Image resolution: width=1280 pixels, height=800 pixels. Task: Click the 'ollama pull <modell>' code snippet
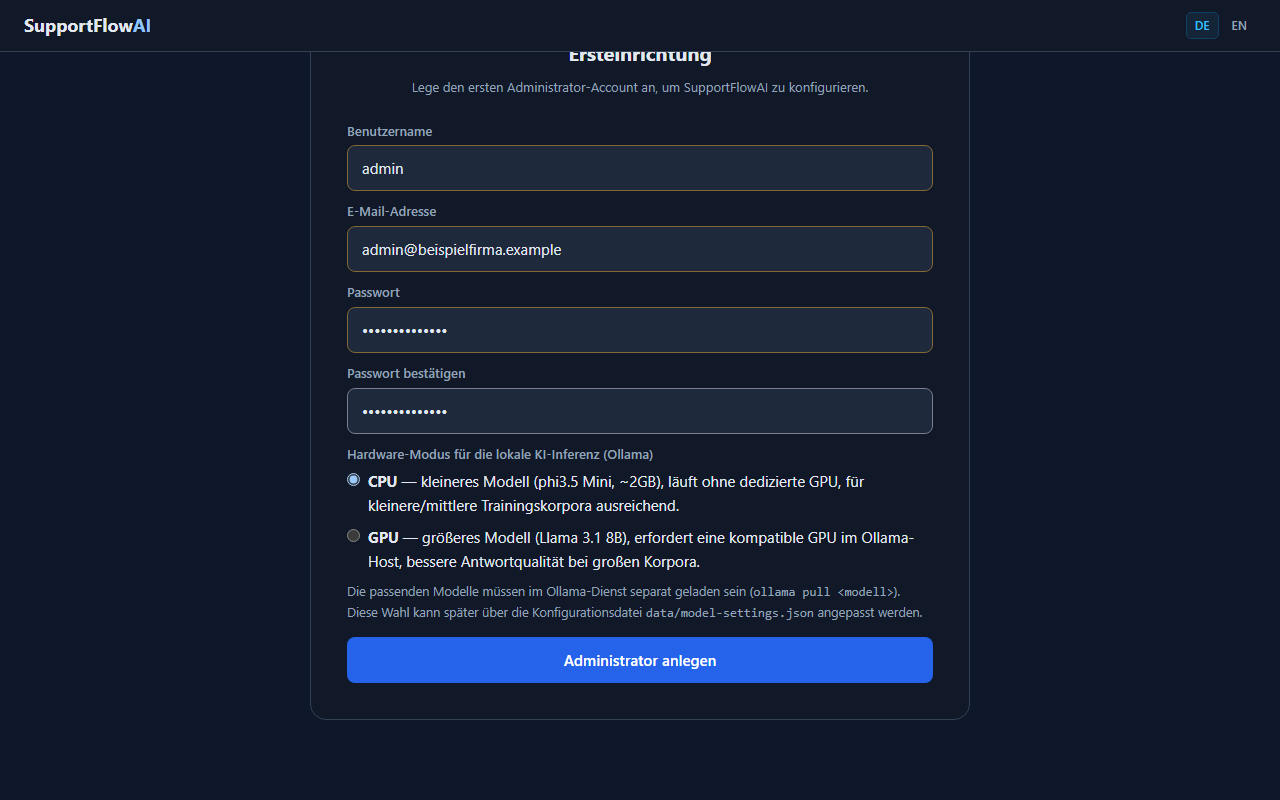point(825,591)
